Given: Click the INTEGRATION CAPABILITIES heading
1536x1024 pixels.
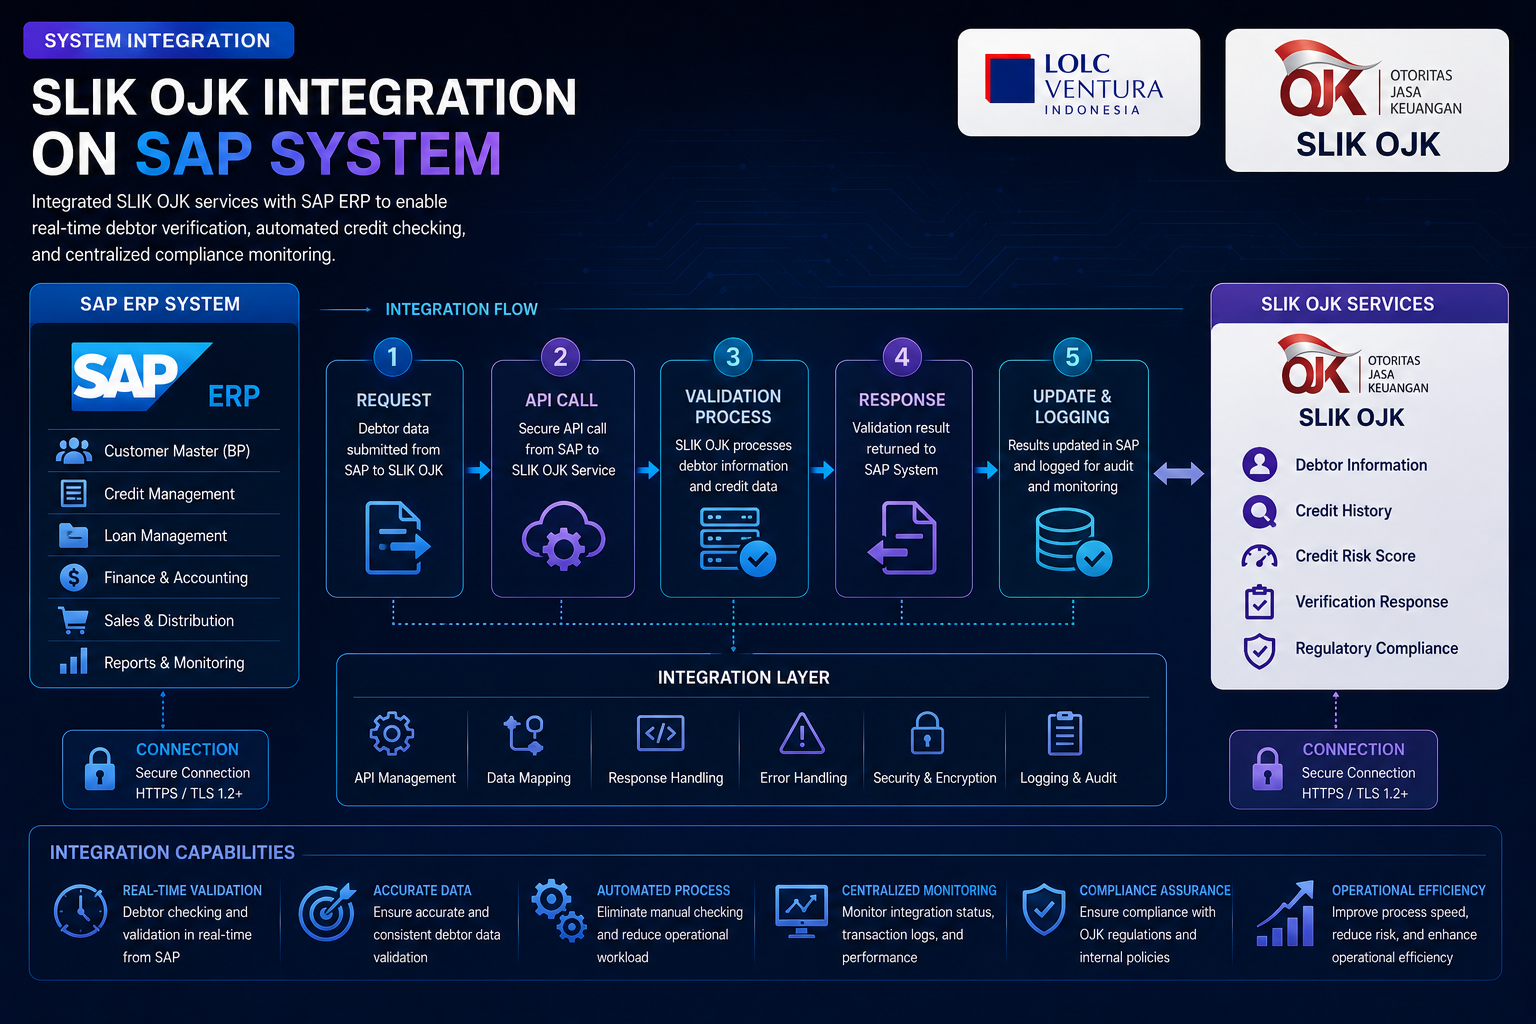Looking at the screenshot, I should point(172,853).
